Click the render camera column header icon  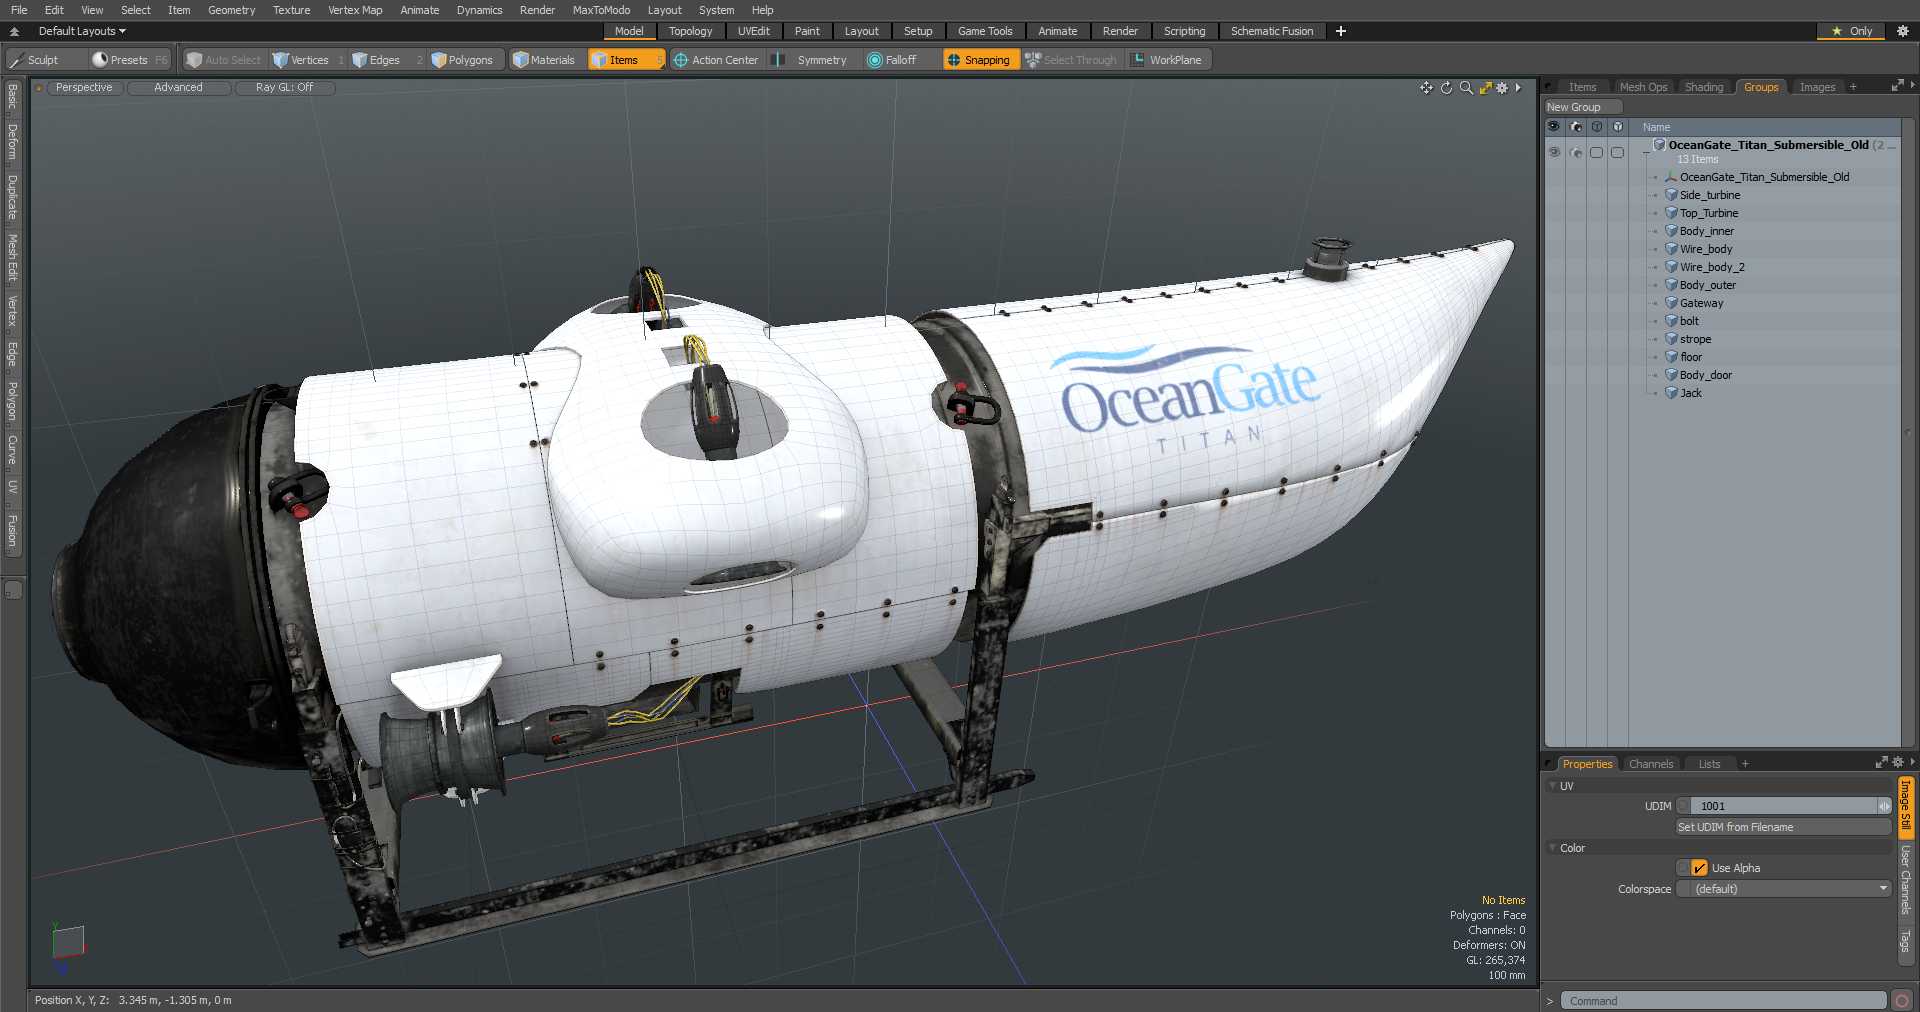point(1576,127)
